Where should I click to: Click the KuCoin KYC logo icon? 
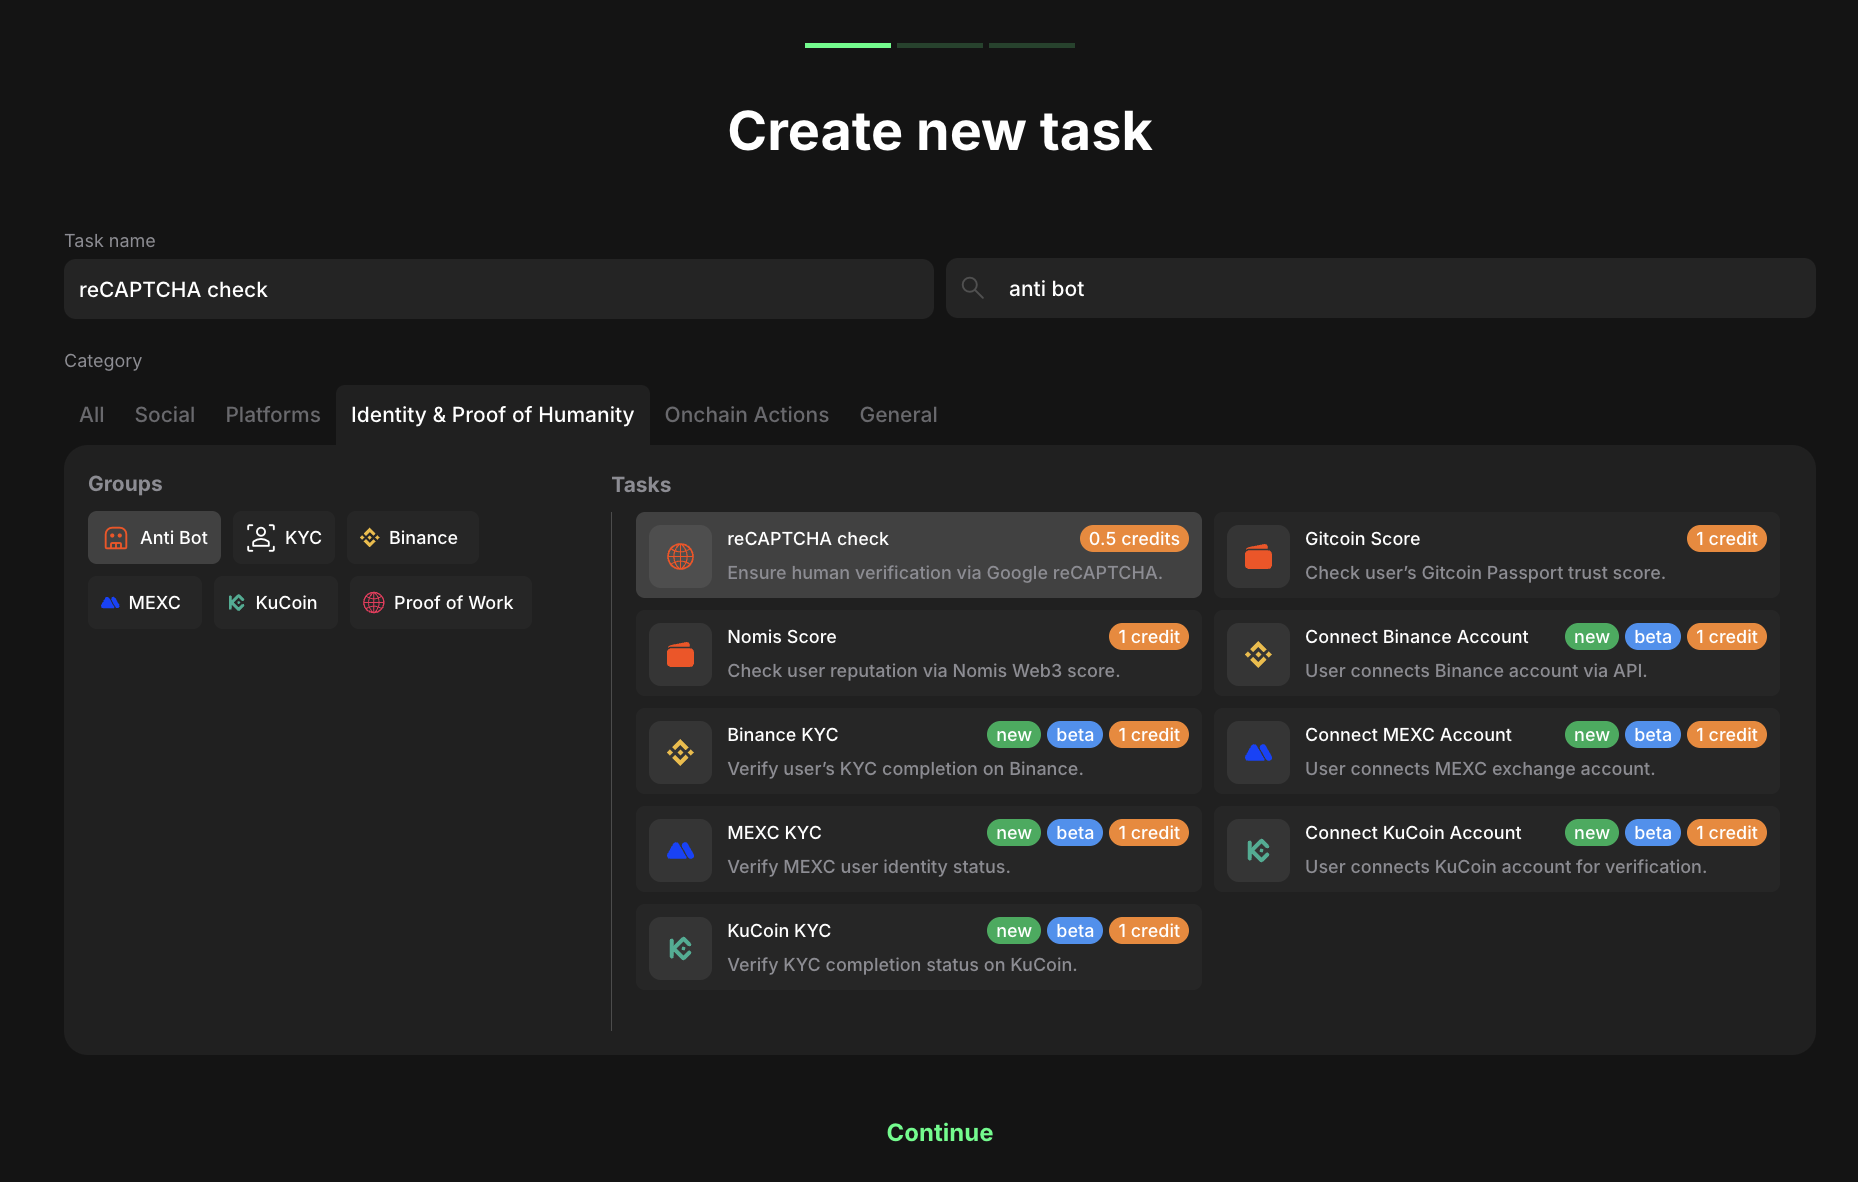tap(680, 948)
